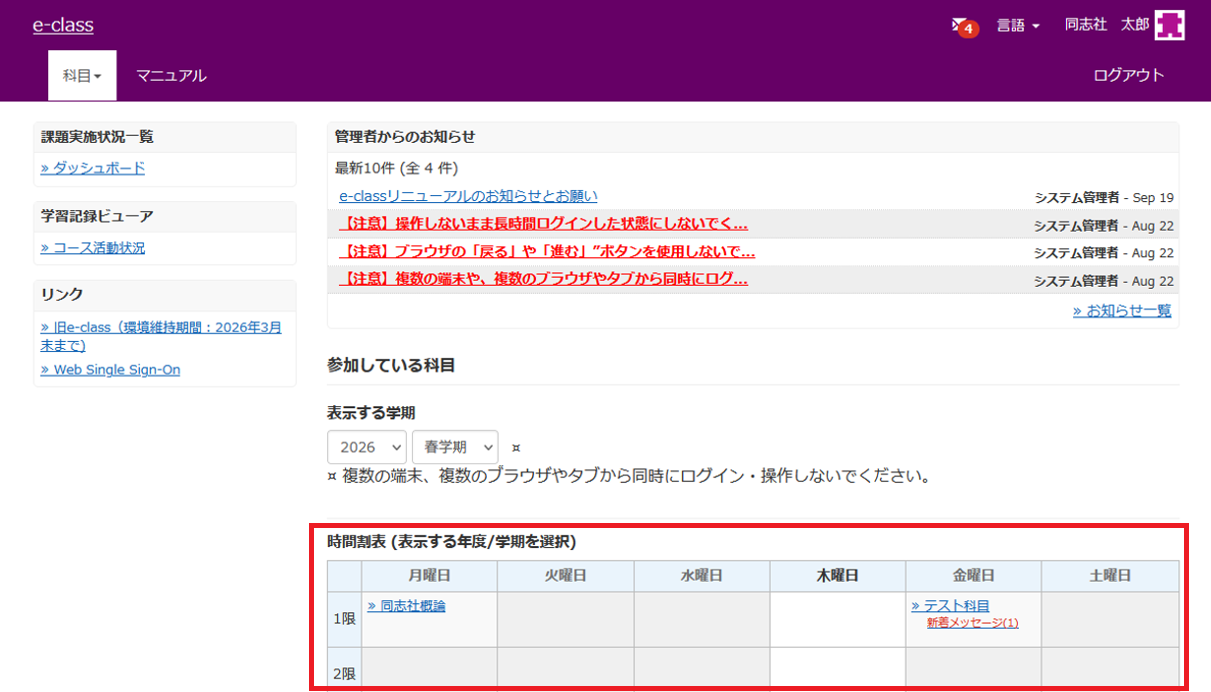
Task: Click the 木曜日 column header
Action: pyautogui.click(x=837, y=576)
